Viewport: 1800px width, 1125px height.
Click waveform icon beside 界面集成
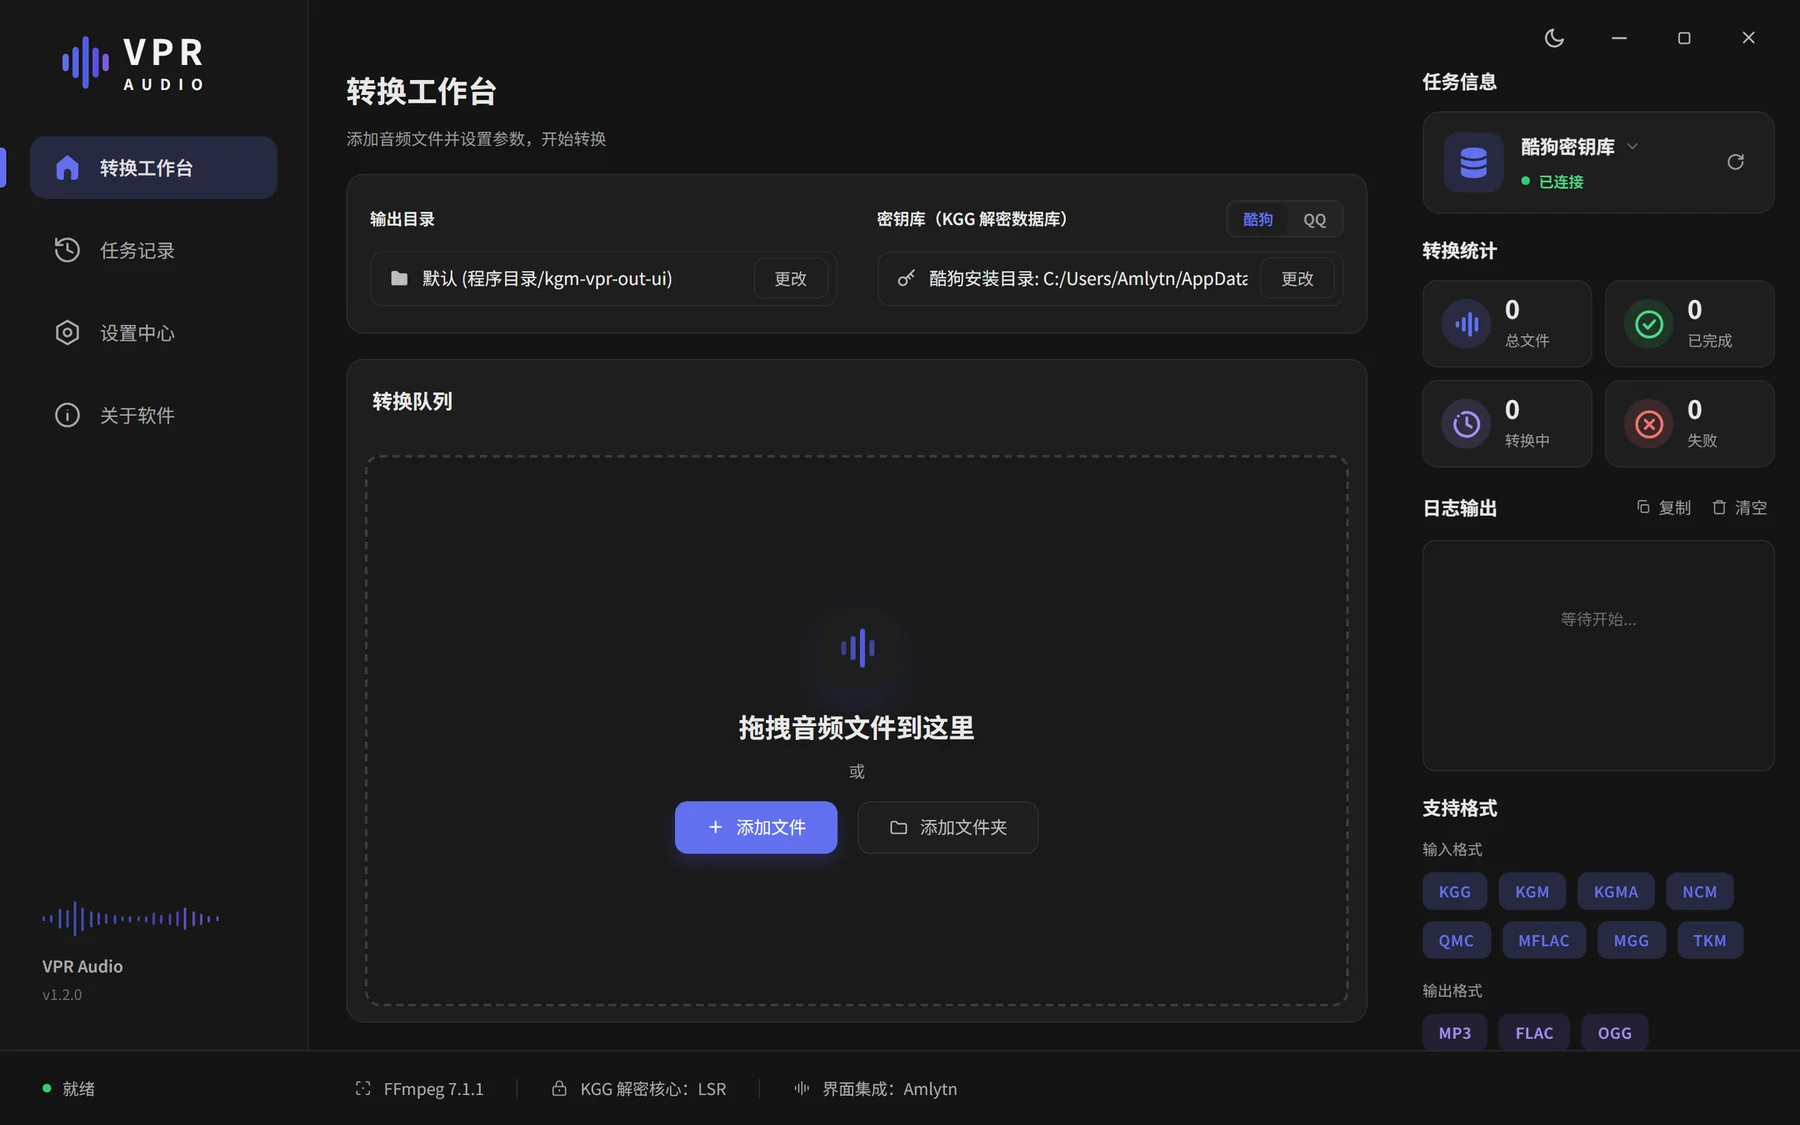pos(802,1088)
